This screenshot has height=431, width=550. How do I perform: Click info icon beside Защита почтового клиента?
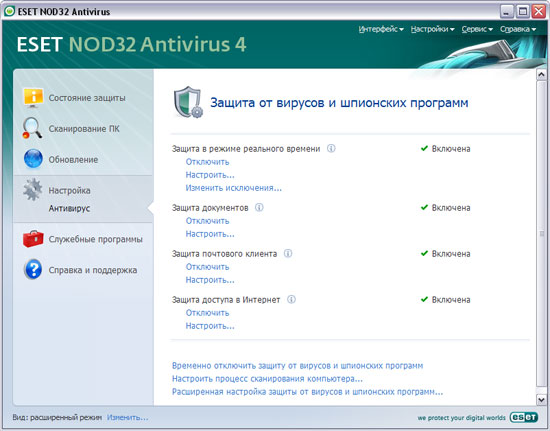point(288,253)
